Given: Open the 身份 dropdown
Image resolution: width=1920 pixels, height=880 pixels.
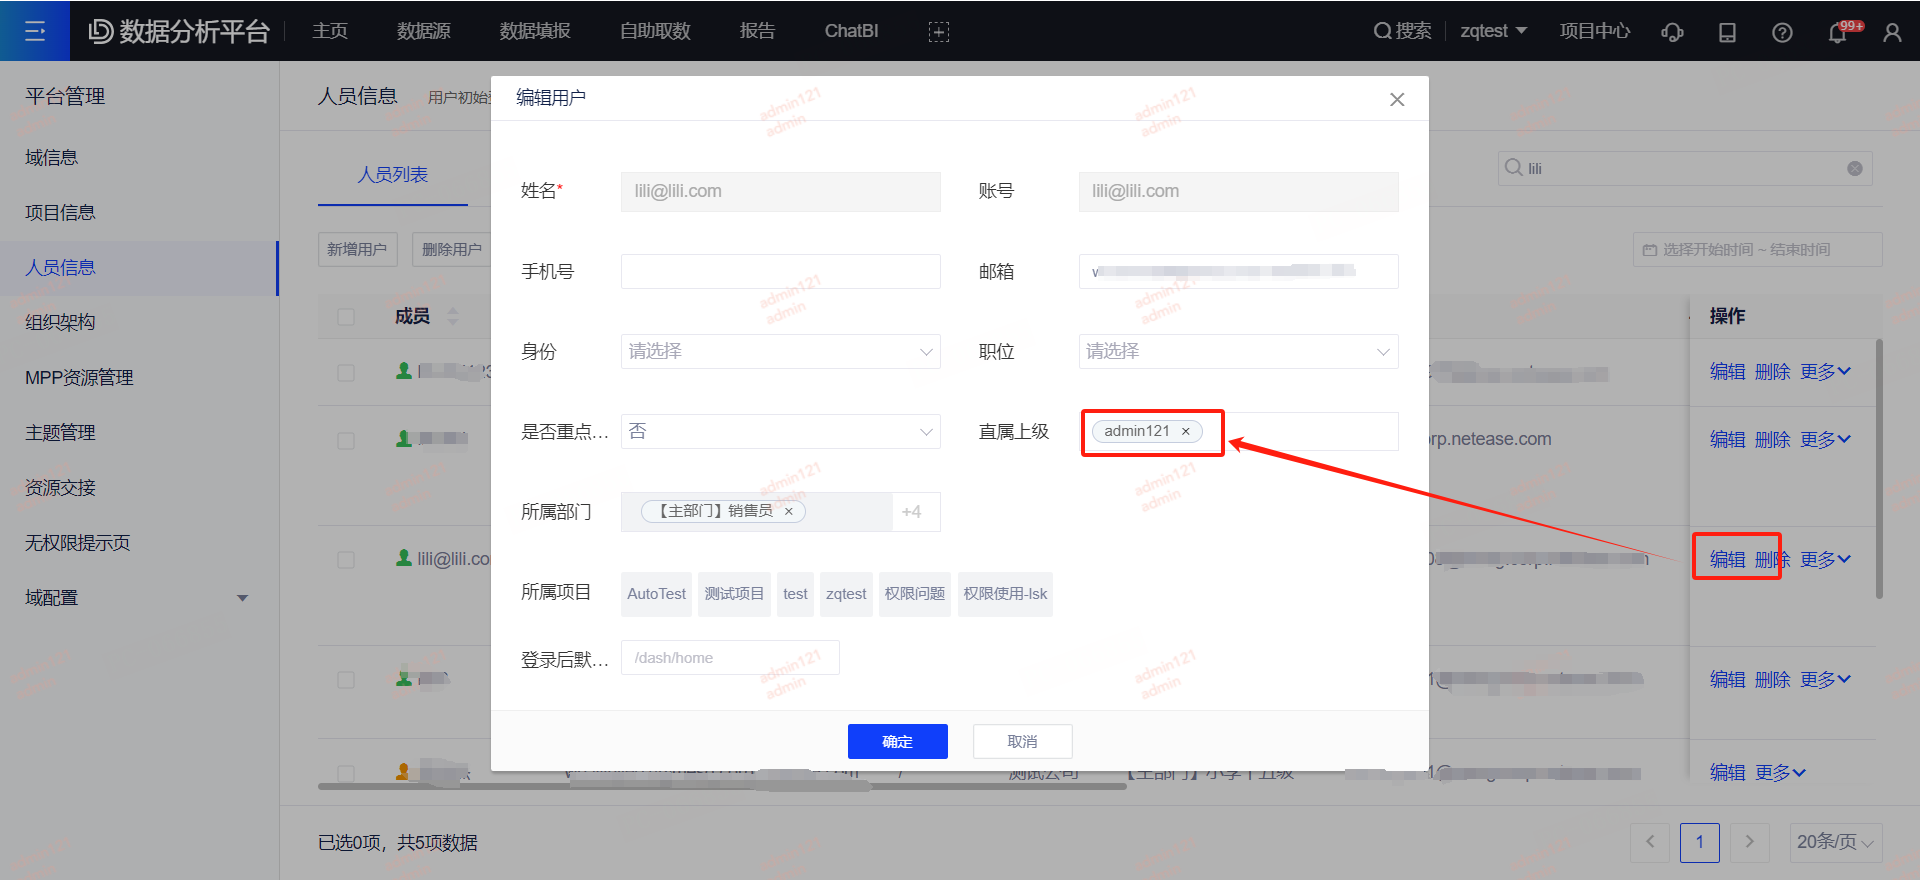Looking at the screenshot, I should point(780,352).
